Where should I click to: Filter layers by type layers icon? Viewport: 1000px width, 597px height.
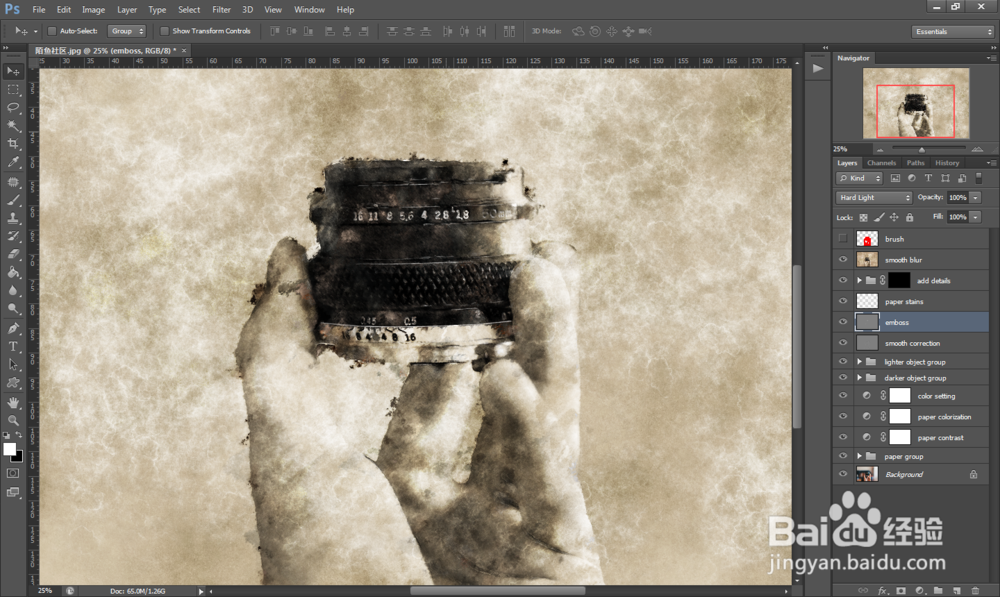click(928, 179)
